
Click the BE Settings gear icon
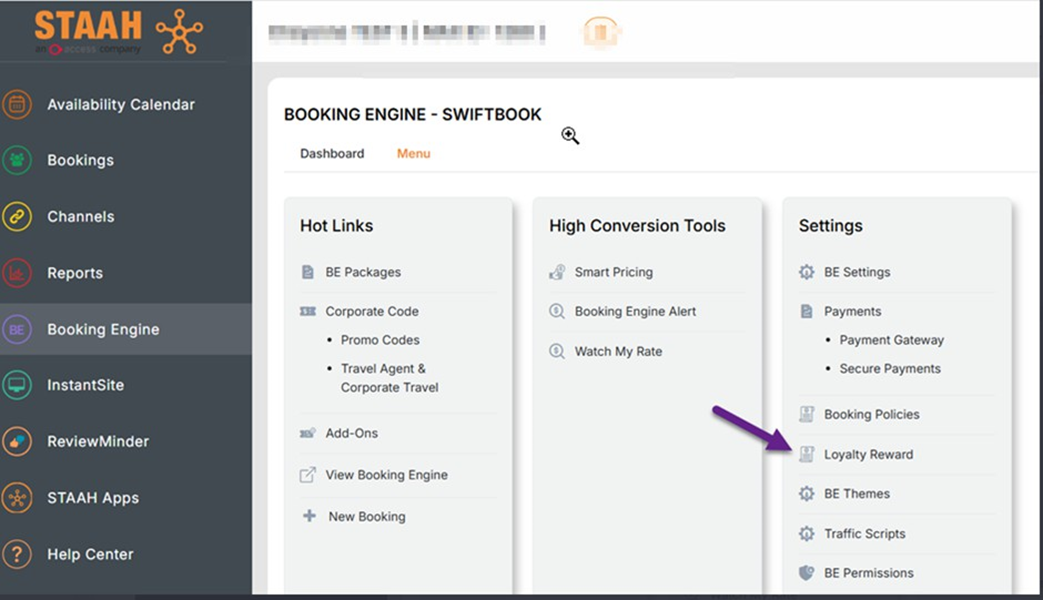807,272
